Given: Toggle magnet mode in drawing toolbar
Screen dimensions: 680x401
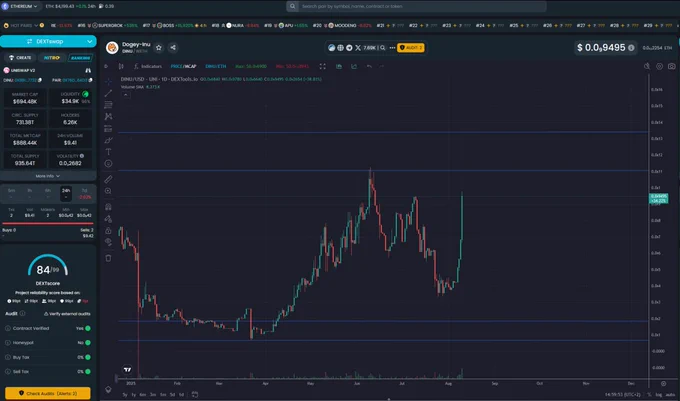Looking at the screenshot, I should tap(108, 207).
